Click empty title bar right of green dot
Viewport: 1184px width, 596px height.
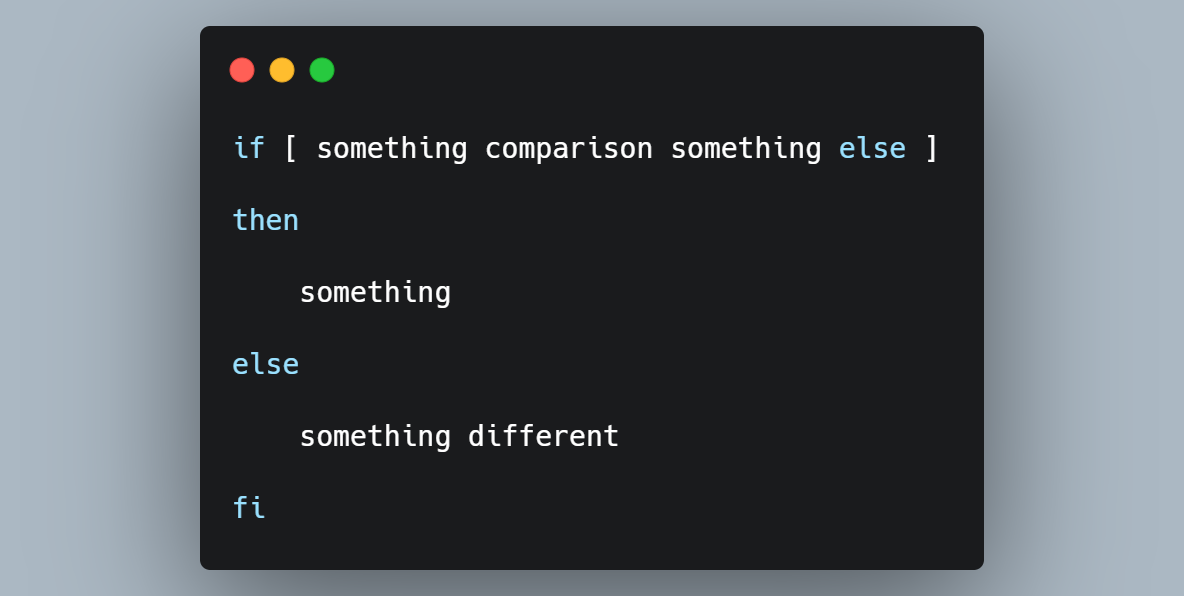coord(650,70)
